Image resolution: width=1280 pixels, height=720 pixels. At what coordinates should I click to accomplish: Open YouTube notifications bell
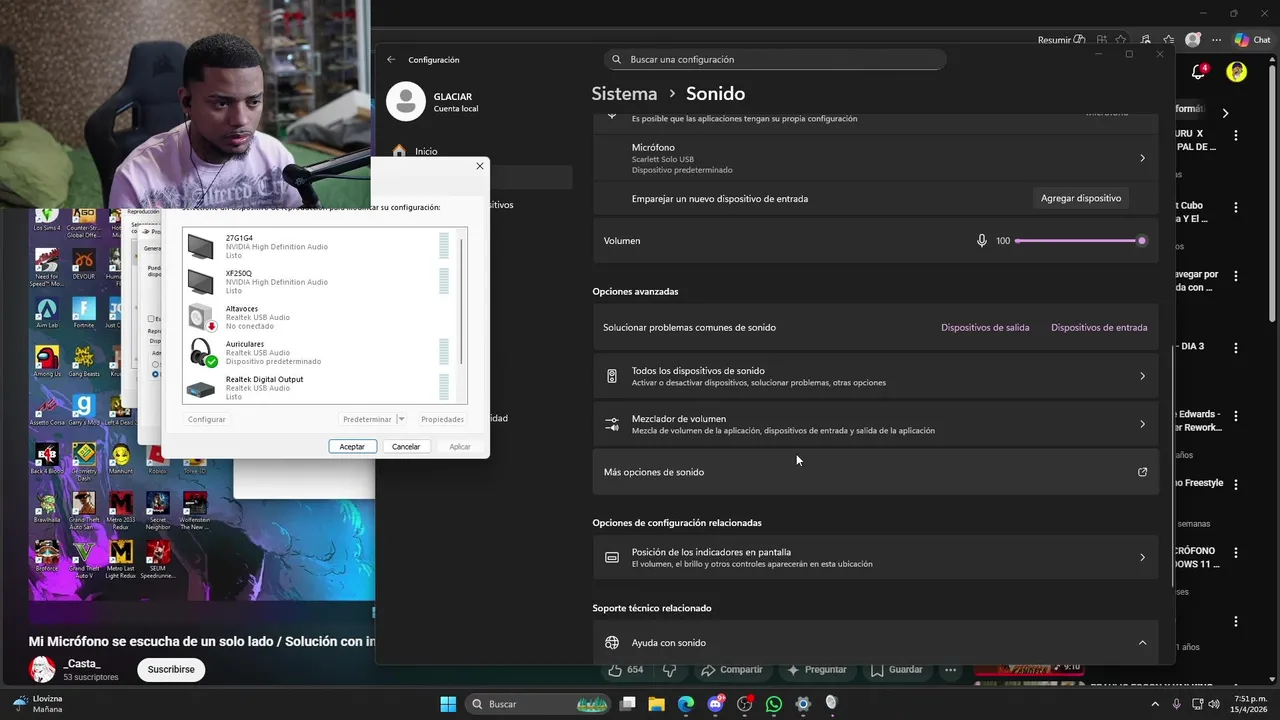tap(1198, 72)
